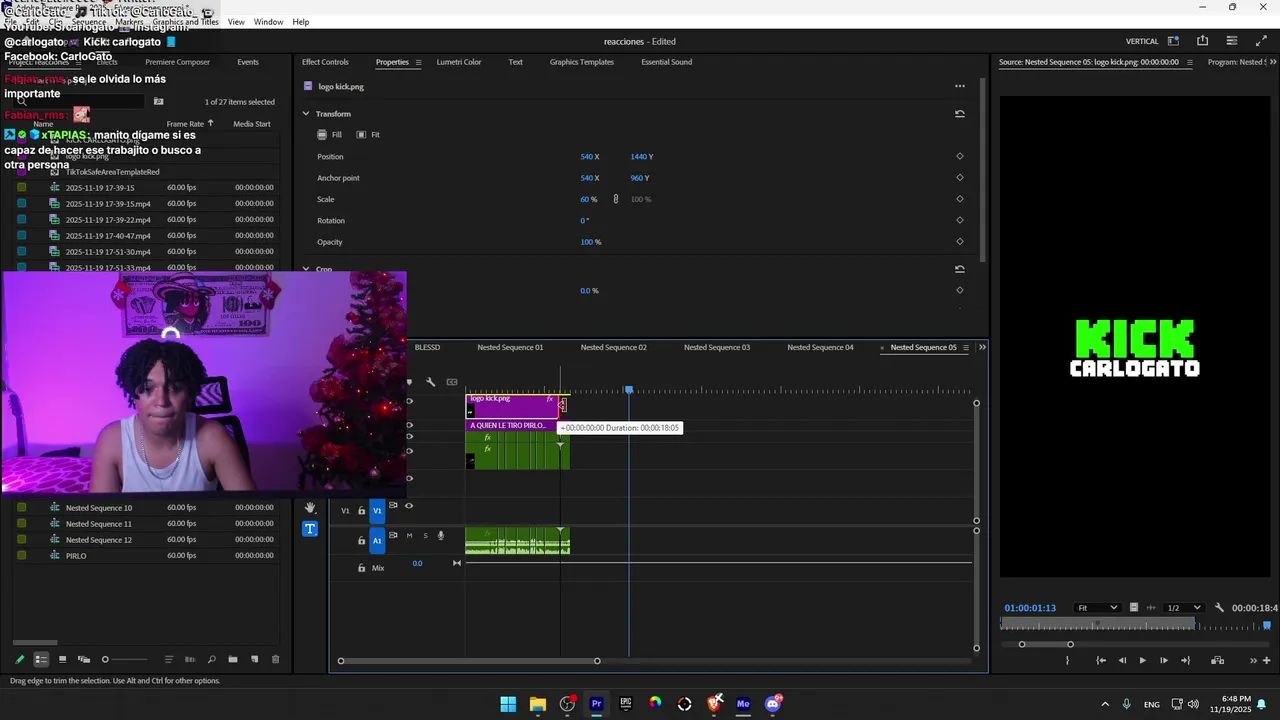Open Brave browser from taskbar

coord(714,704)
